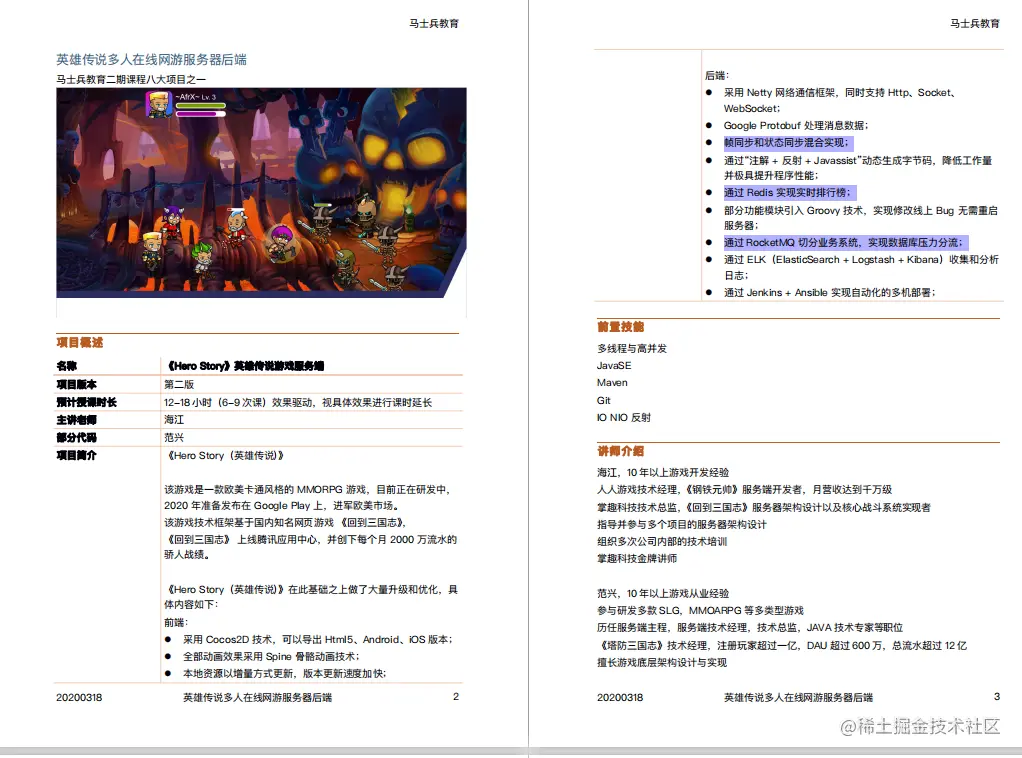Click the prerequisite IO NIO 反射
The height and width of the screenshot is (758, 1022).
click(624, 417)
